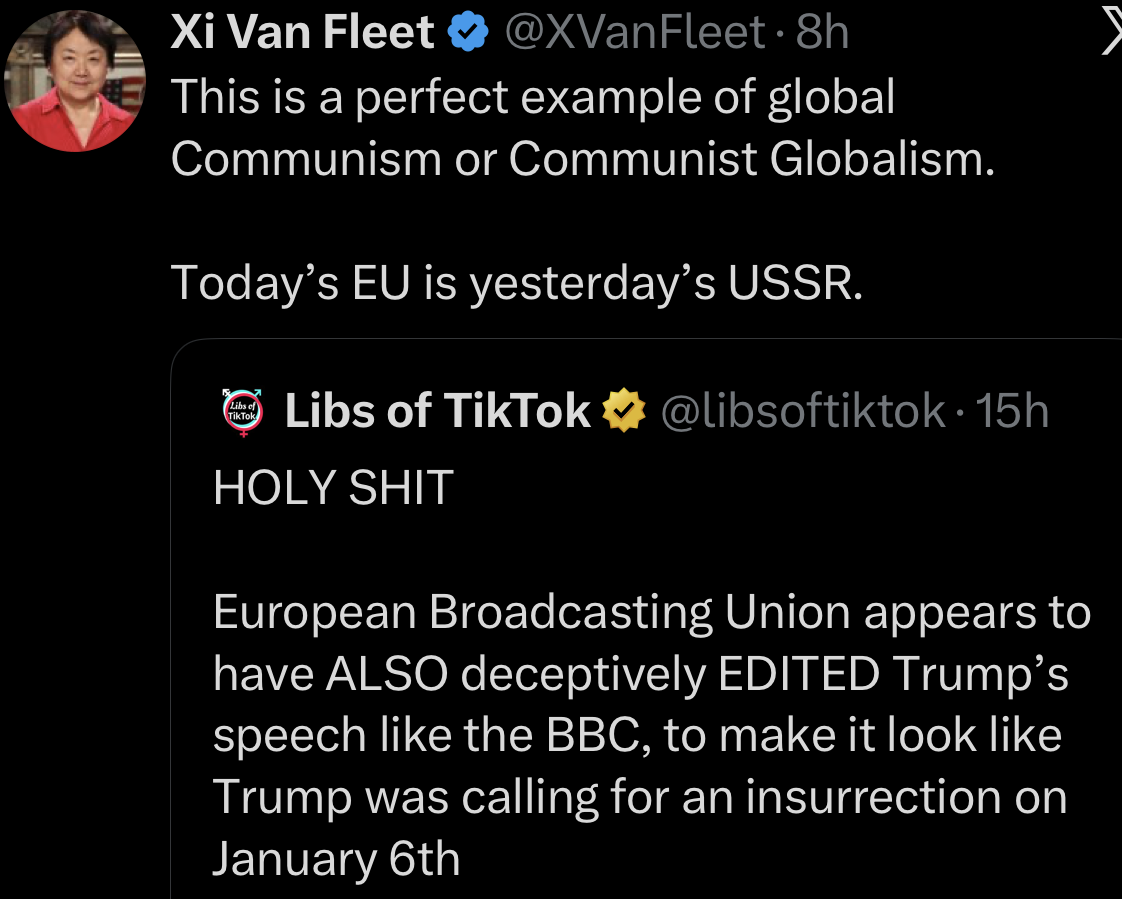Click the "Today's EU is yesterday's USSR." line
This screenshot has width=1122, height=899.
coord(516,283)
